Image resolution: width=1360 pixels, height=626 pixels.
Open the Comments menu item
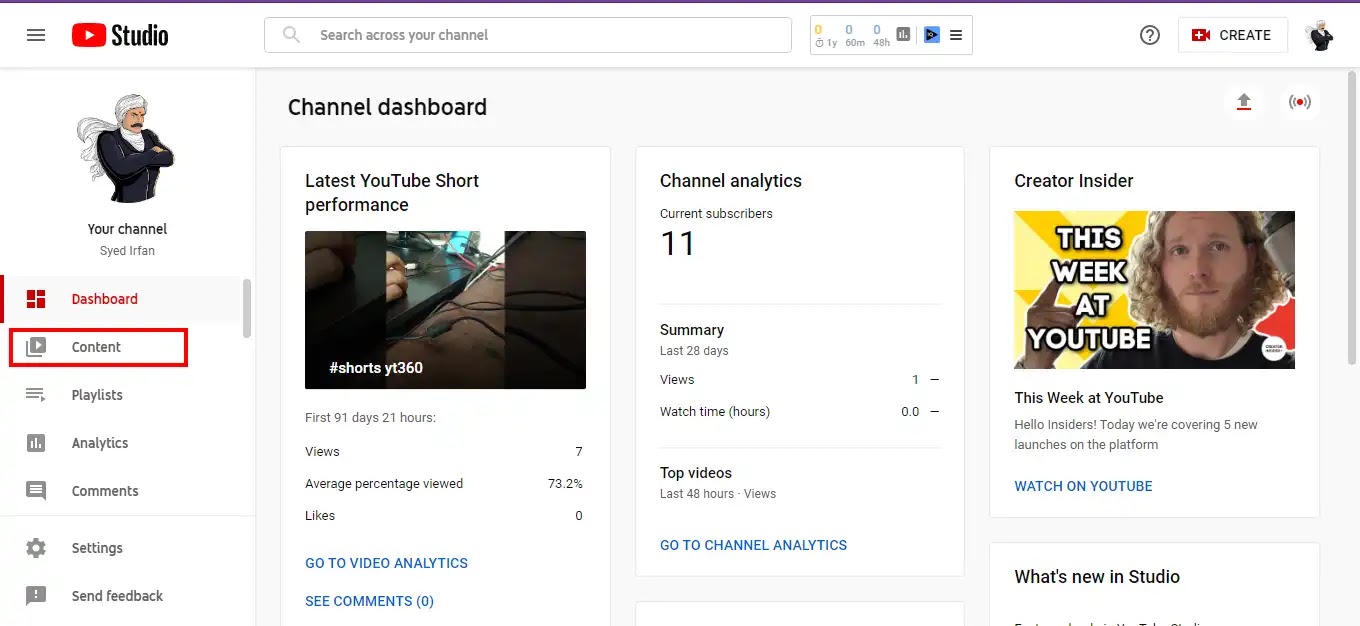(x=121, y=491)
